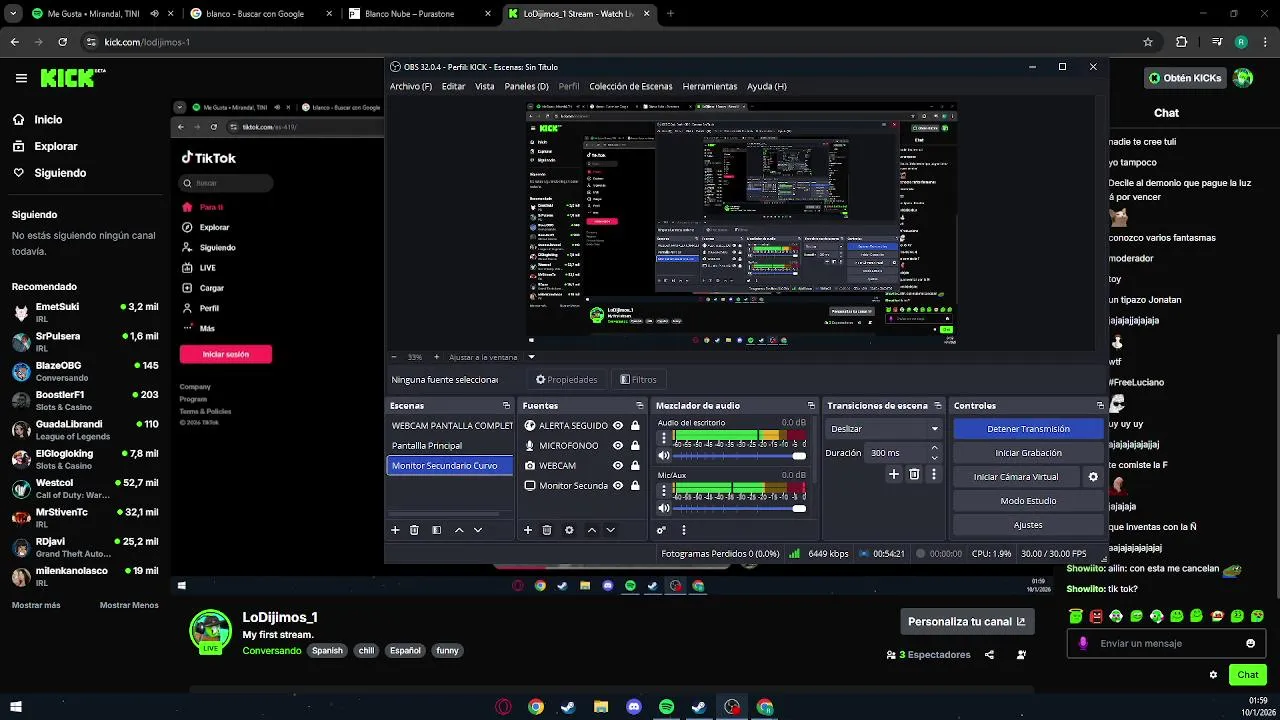The image size is (1280, 720).
Task: Click Obtén KICKs button
Action: [x=1185, y=78]
